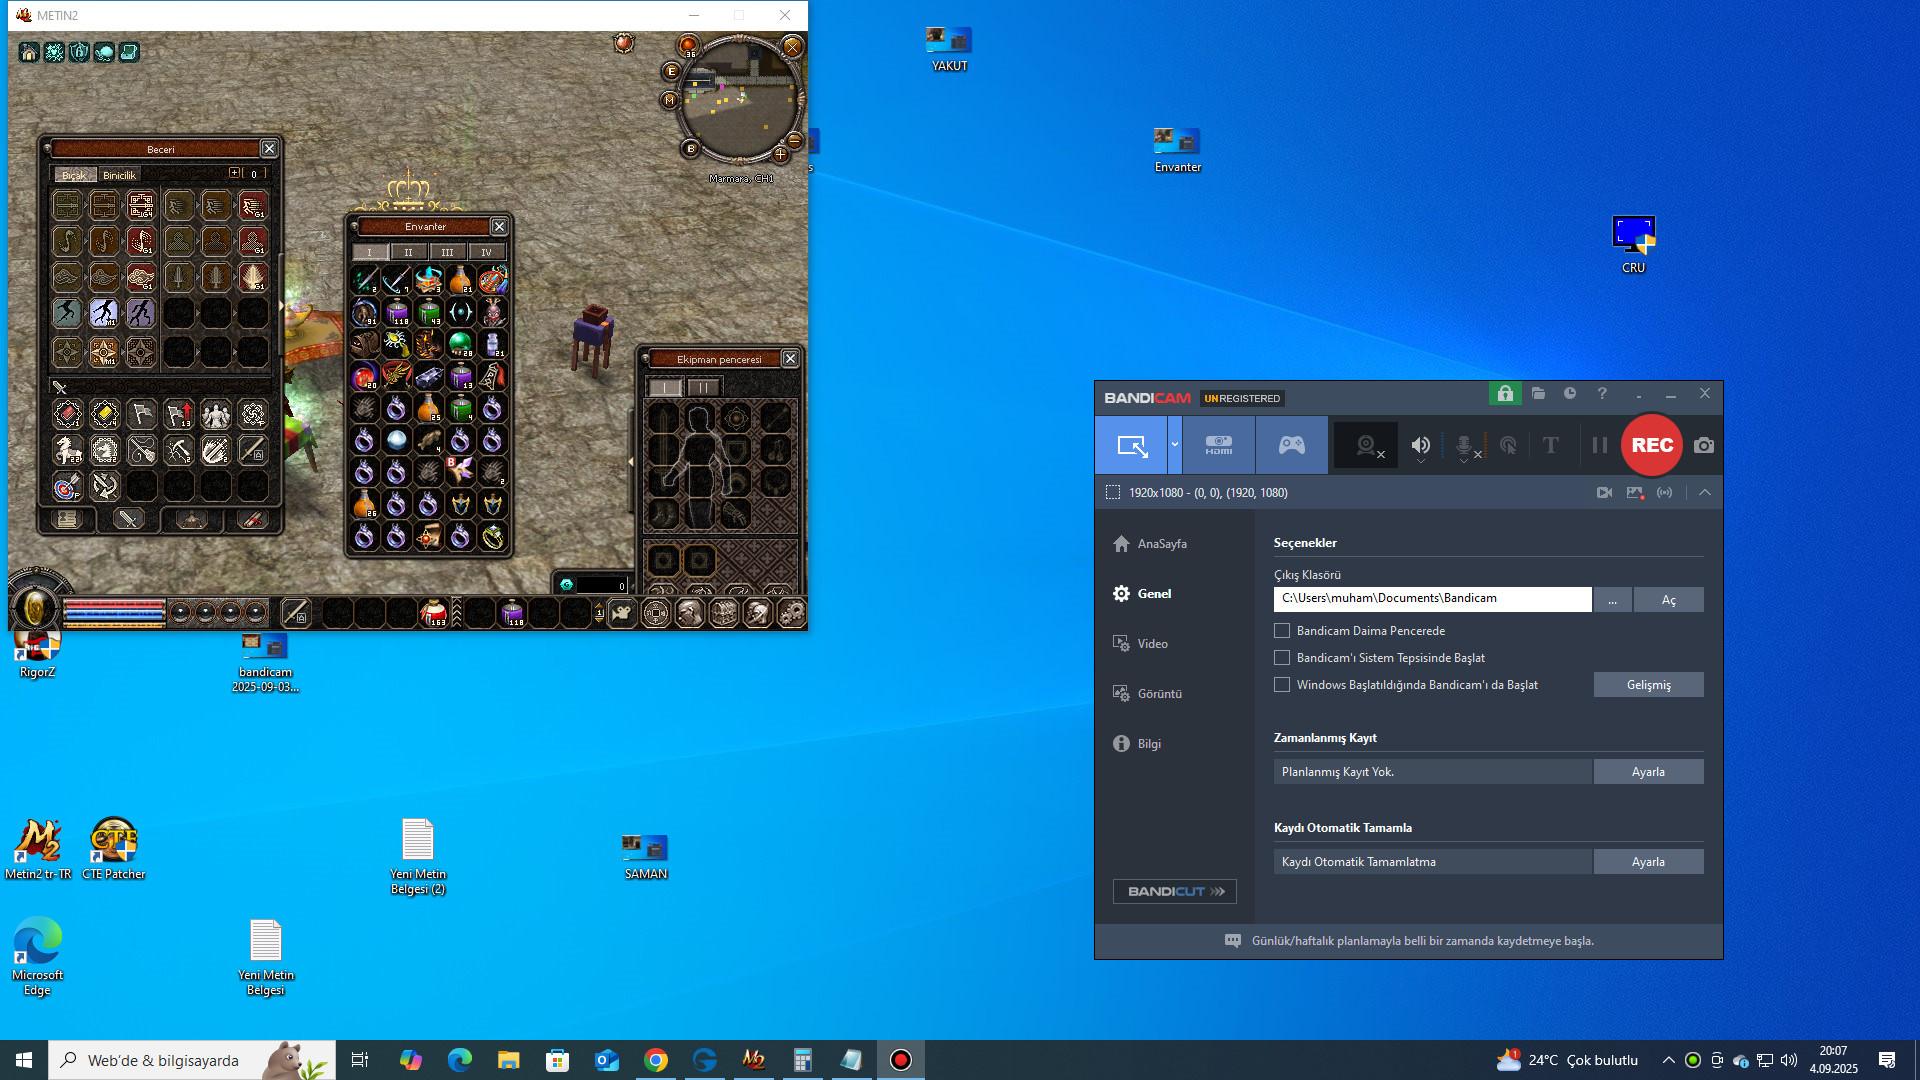Click the speaker sound icon in Bandicam
This screenshot has height=1080, width=1920.
(1421, 446)
